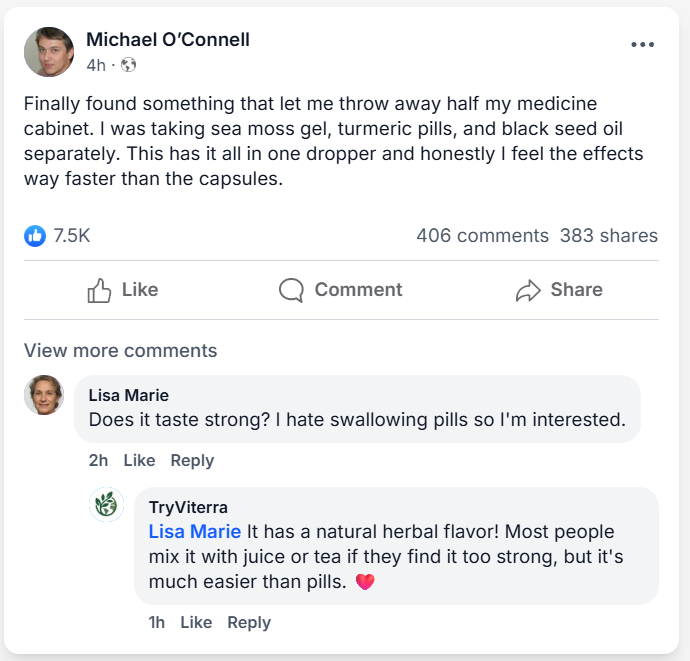This screenshot has height=661, width=690.
Task: Like the post with the thumbs-up button
Action: click(123, 290)
